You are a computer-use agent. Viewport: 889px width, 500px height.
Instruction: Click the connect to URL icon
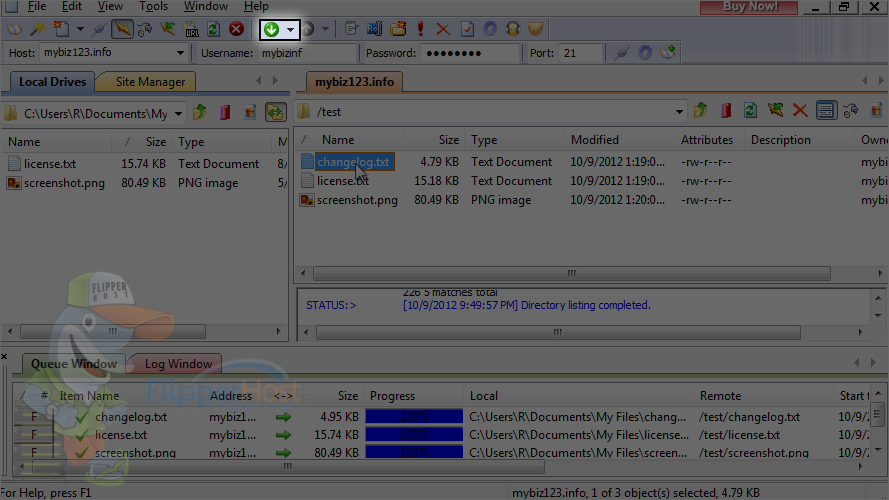pyautogui.click(x=192, y=29)
